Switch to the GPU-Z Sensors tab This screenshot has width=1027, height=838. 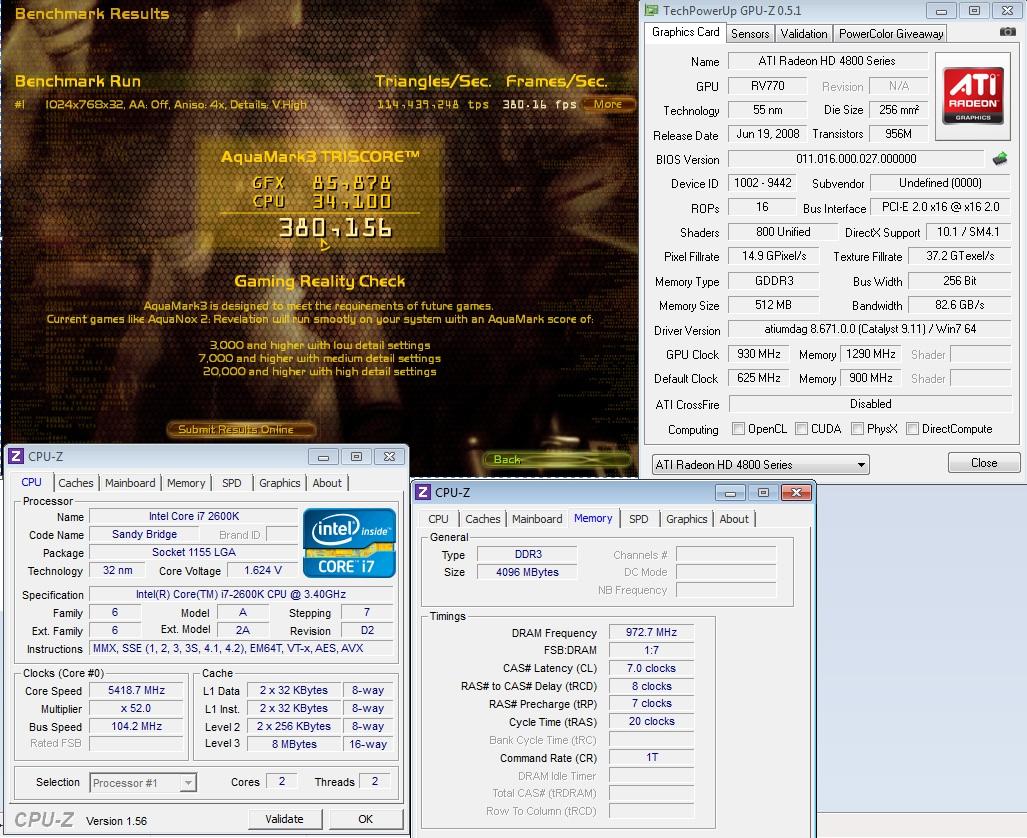pyautogui.click(x=750, y=33)
